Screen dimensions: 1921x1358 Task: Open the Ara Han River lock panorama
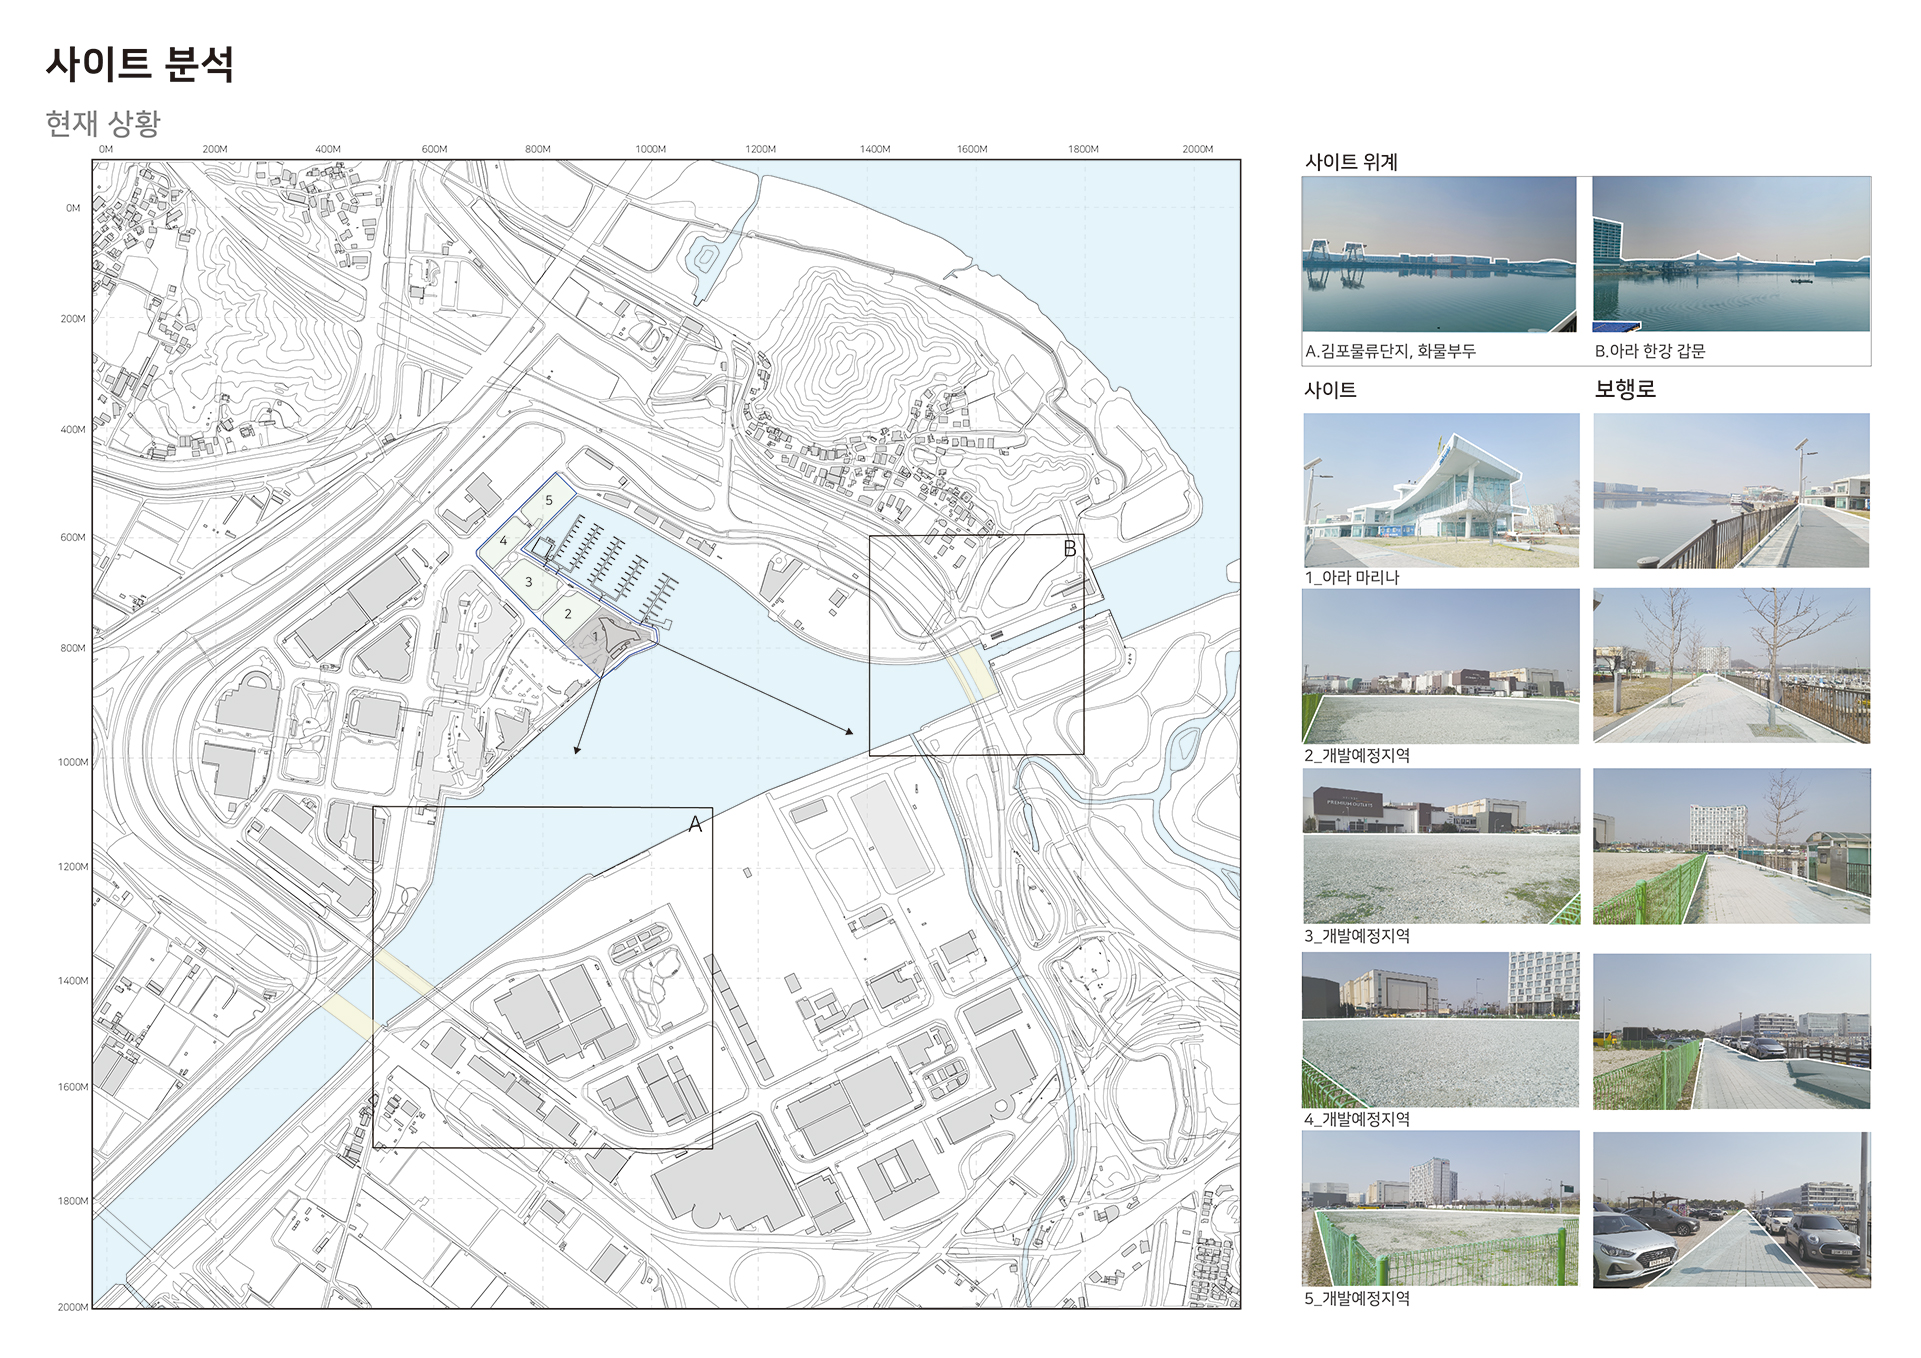[x=1730, y=254]
